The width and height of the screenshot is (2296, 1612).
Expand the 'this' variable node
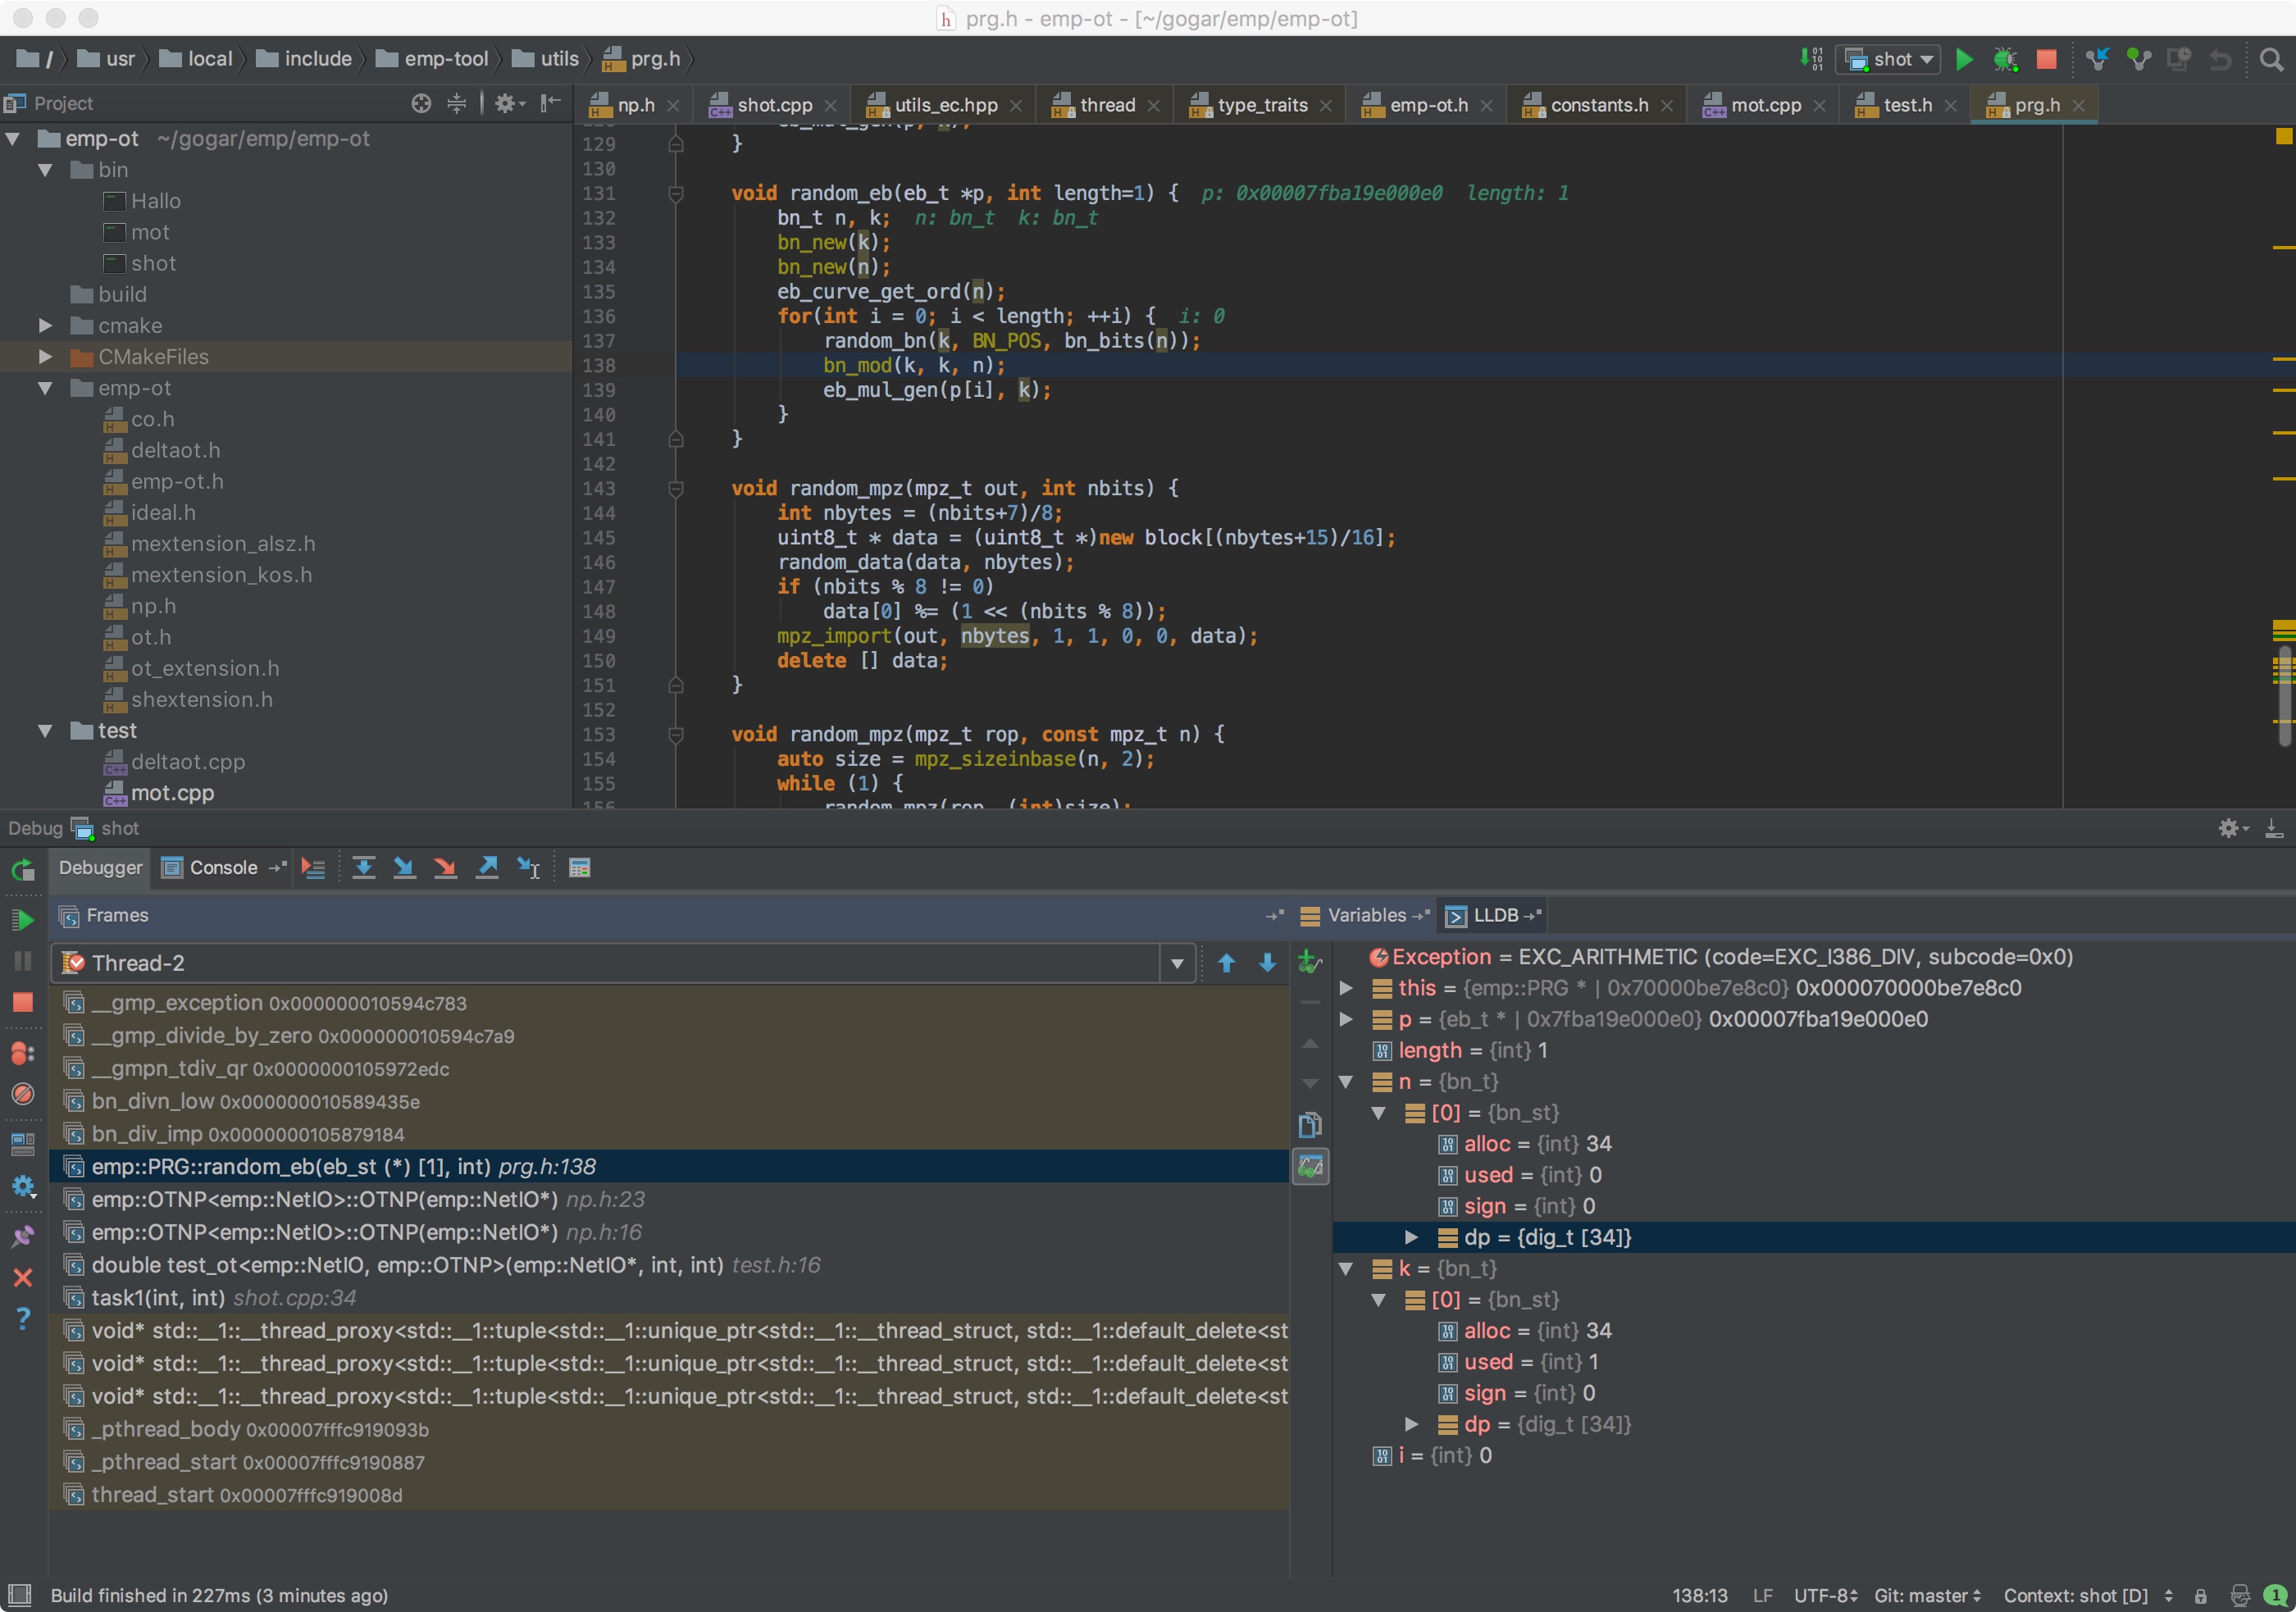point(1346,988)
